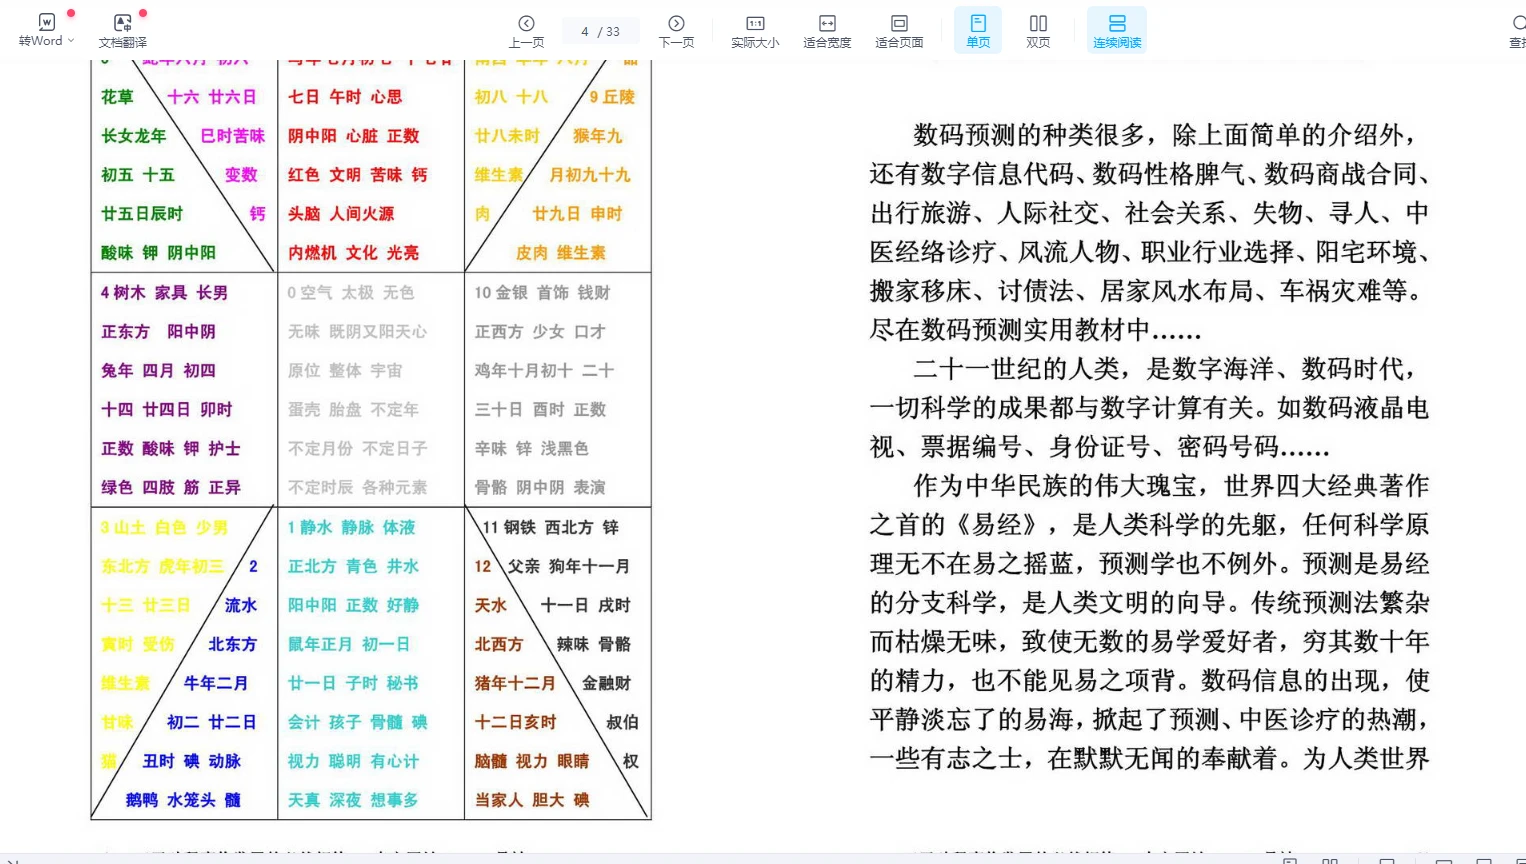Click the line 10 金银 首饰 钱财
Screen dimensions: 1526x864
(x=542, y=293)
